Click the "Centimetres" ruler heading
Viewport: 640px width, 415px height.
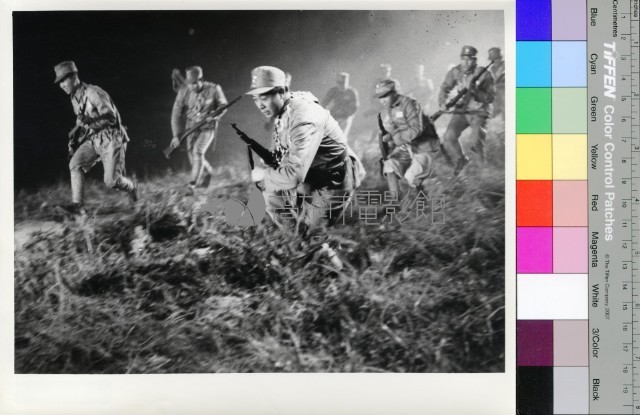point(615,19)
